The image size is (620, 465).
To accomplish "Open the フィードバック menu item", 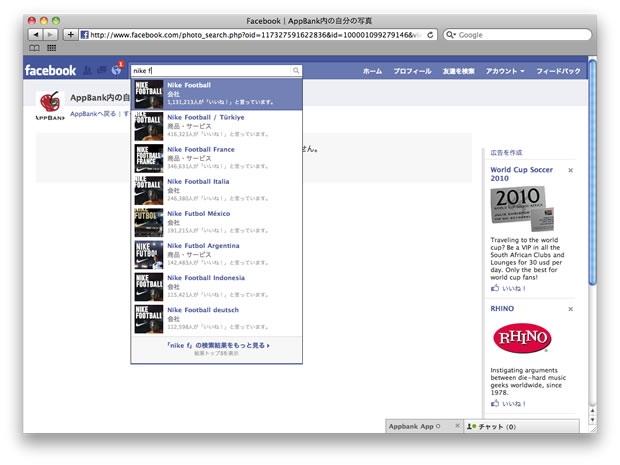I will pyautogui.click(x=558, y=71).
